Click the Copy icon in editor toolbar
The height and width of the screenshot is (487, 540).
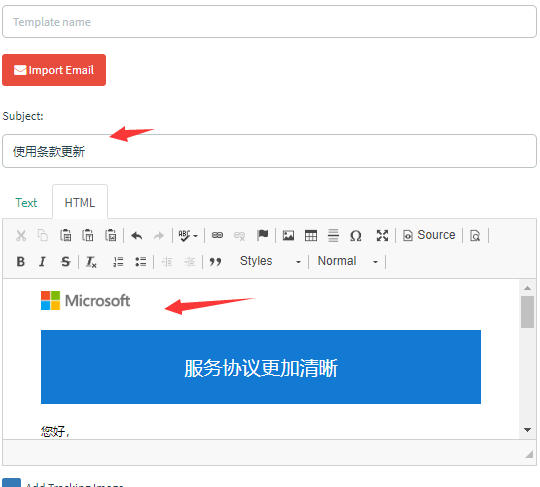[x=43, y=236]
